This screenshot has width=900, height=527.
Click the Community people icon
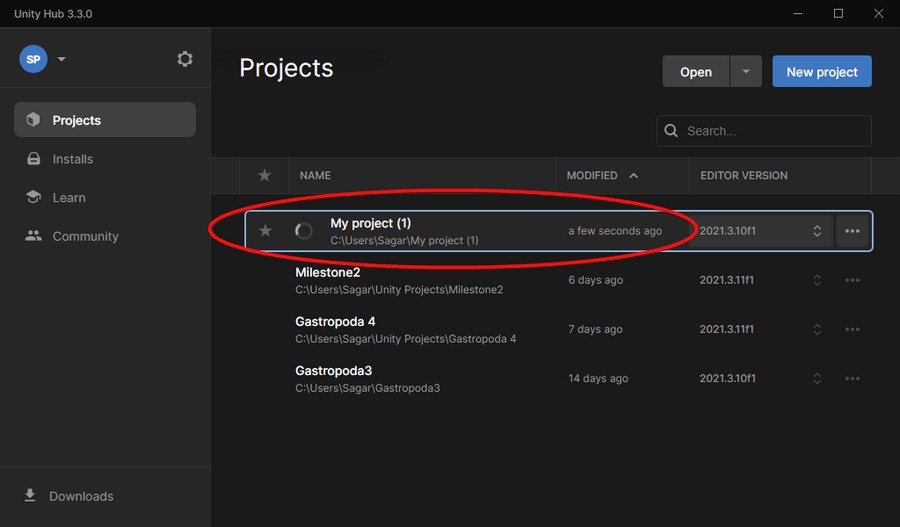pos(33,235)
